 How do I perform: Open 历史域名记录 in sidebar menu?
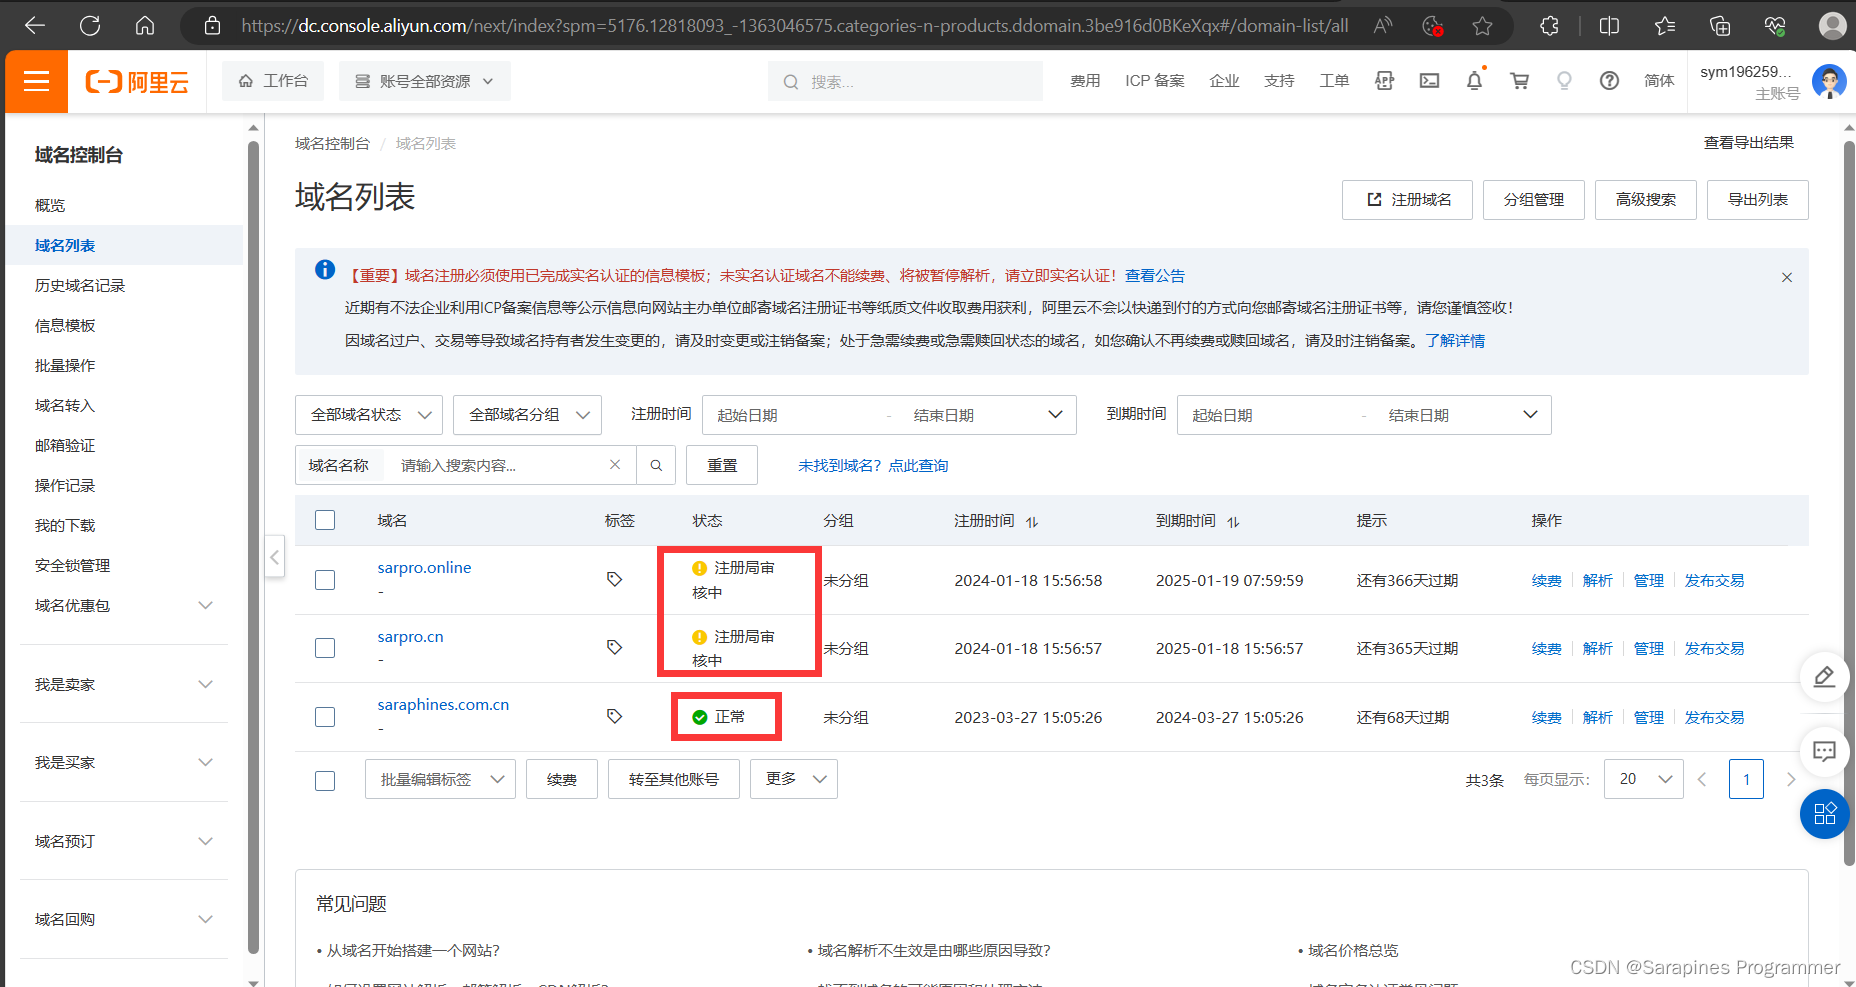[x=80, y=285]
